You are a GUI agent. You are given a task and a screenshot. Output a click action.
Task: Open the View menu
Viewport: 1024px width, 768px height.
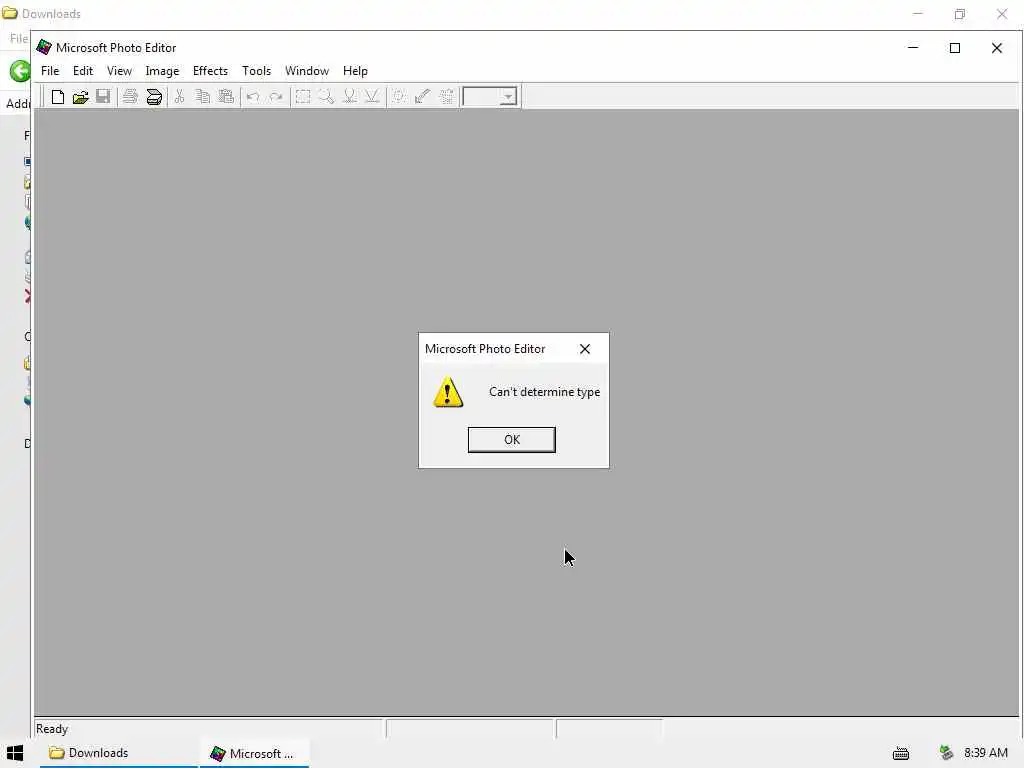pos(119,71)
